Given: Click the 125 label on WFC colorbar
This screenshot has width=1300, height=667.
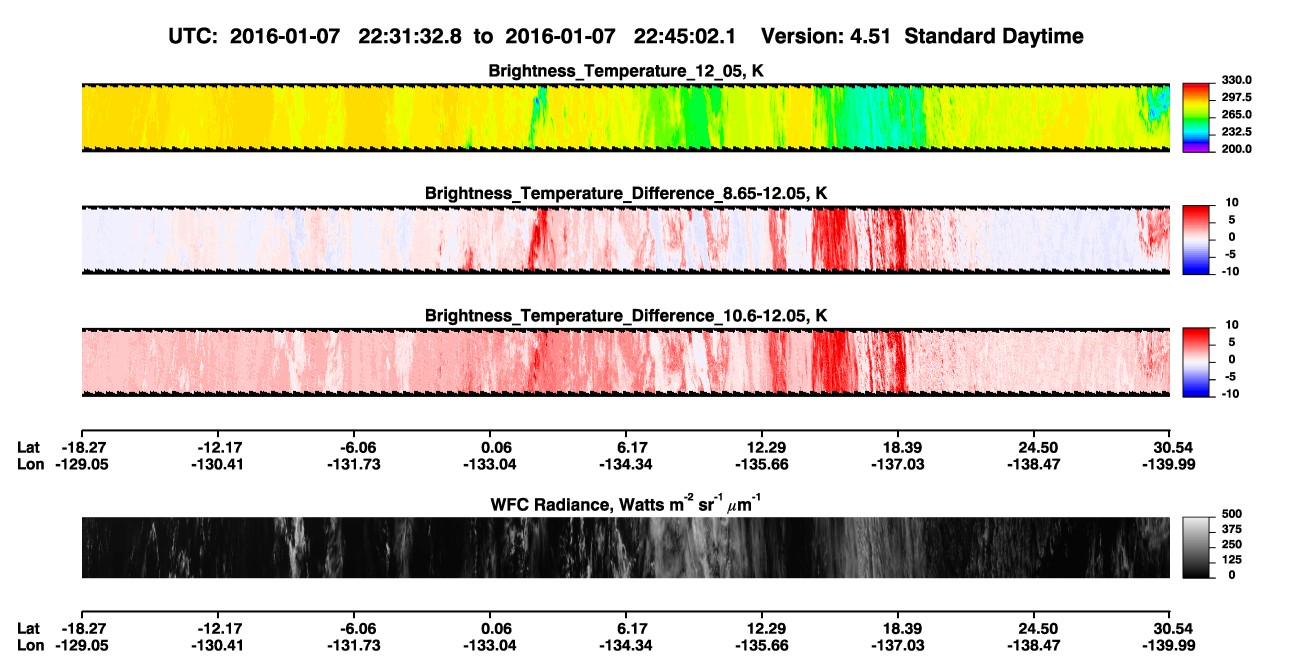Looking at the screenshot, I should (1231, 560).
